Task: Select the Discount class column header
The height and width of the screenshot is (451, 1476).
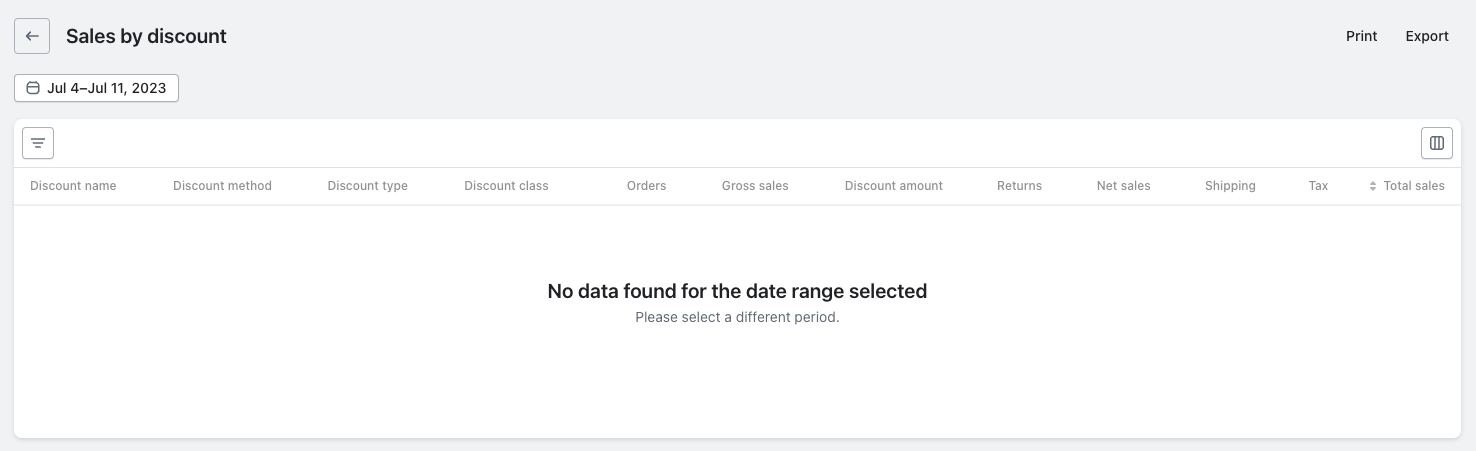Action: (x=506, y=186)
